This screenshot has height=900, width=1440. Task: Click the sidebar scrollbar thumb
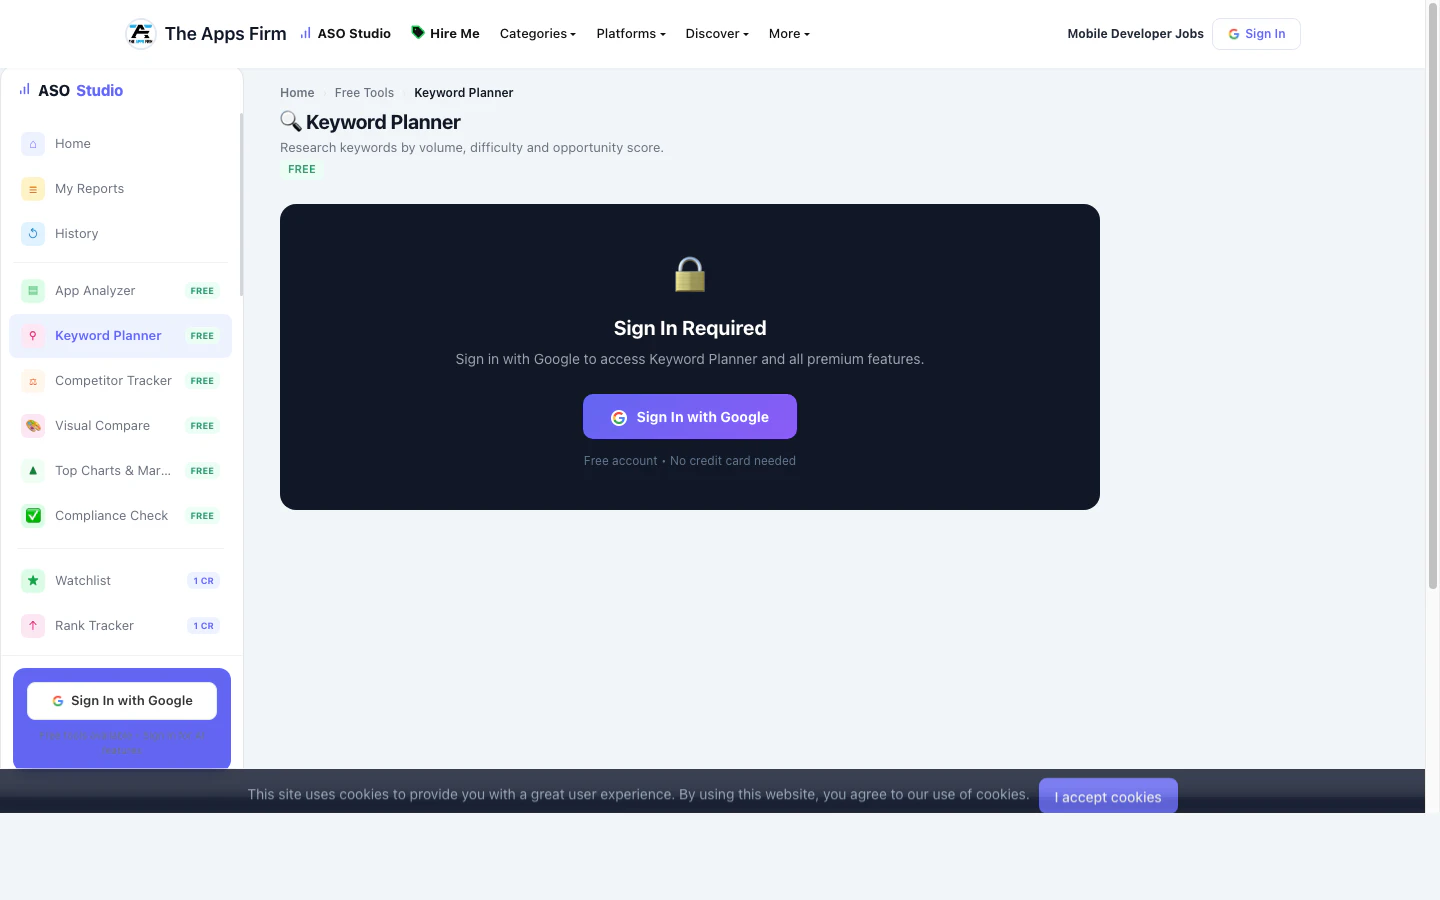(241, 205)
